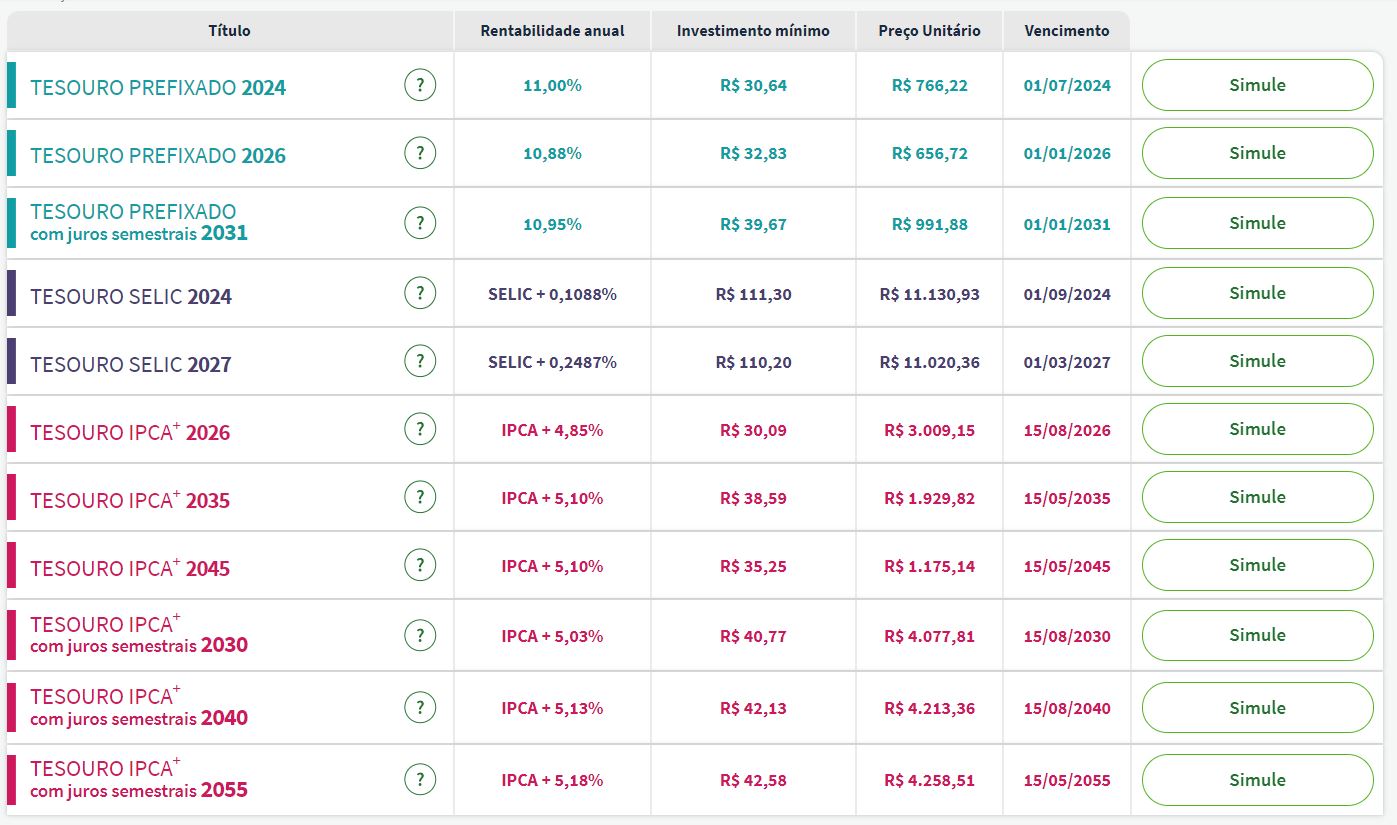The width and height of the screenshot is (1397, 825).
Task: Click help icon for Tesouro Prefixado 2024
Action: click(420, 86)
